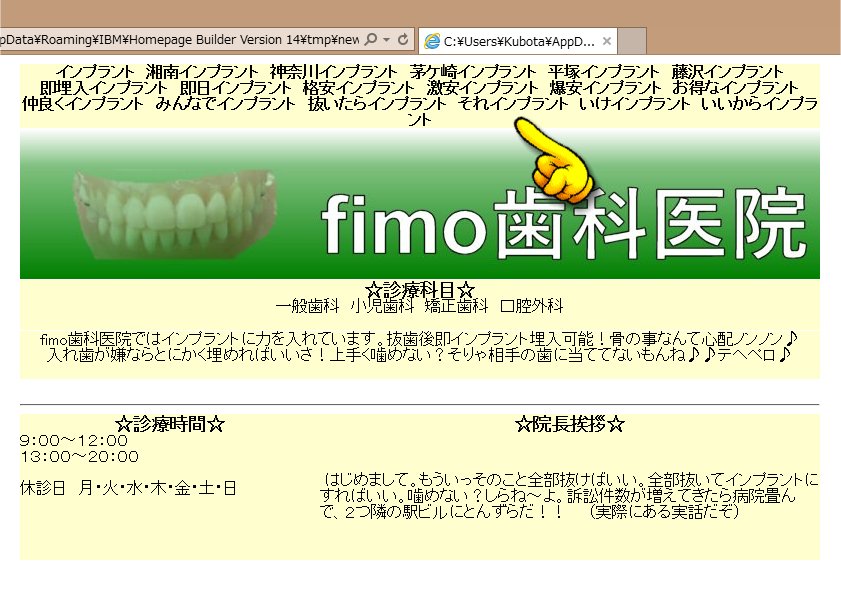Click the 茅ケ崎インプラント keyword text
This screenshot has width=841, height=613.
(x=473, y=72)
